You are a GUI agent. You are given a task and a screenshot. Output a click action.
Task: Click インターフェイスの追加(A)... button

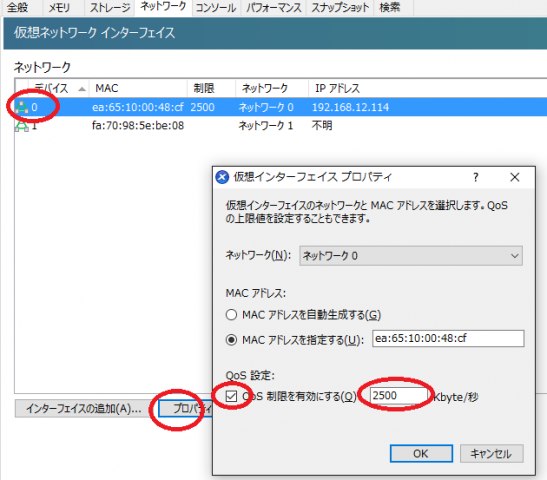tap(83, 408)
